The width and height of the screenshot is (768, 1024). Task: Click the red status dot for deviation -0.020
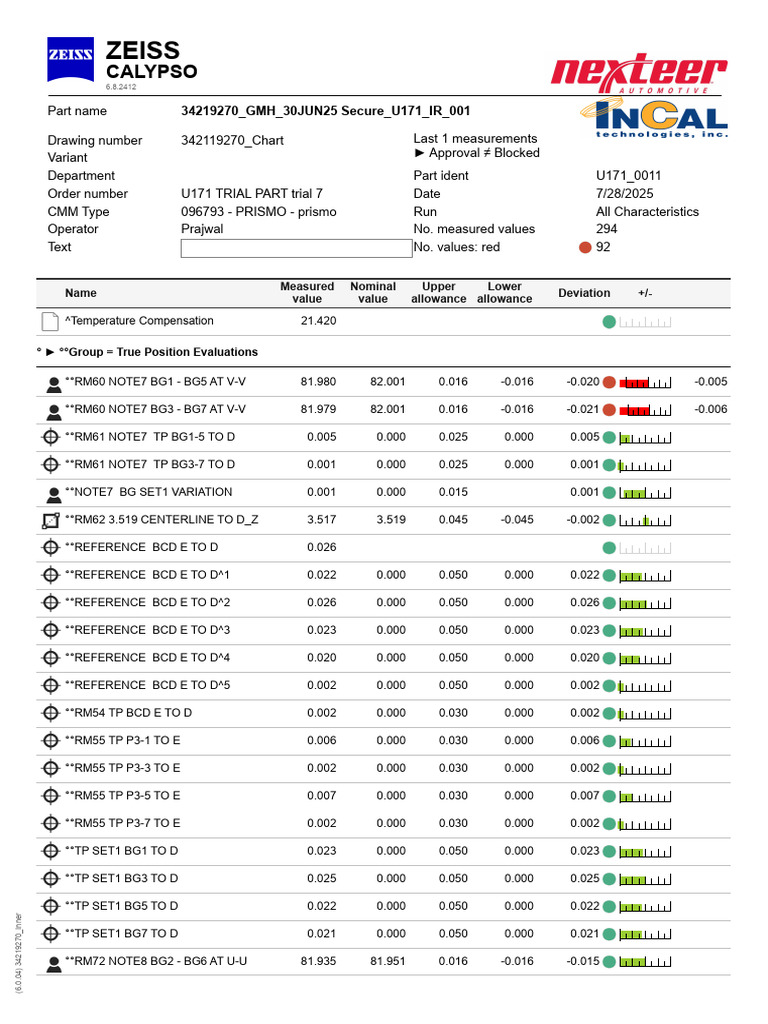[x=609, y=383]
